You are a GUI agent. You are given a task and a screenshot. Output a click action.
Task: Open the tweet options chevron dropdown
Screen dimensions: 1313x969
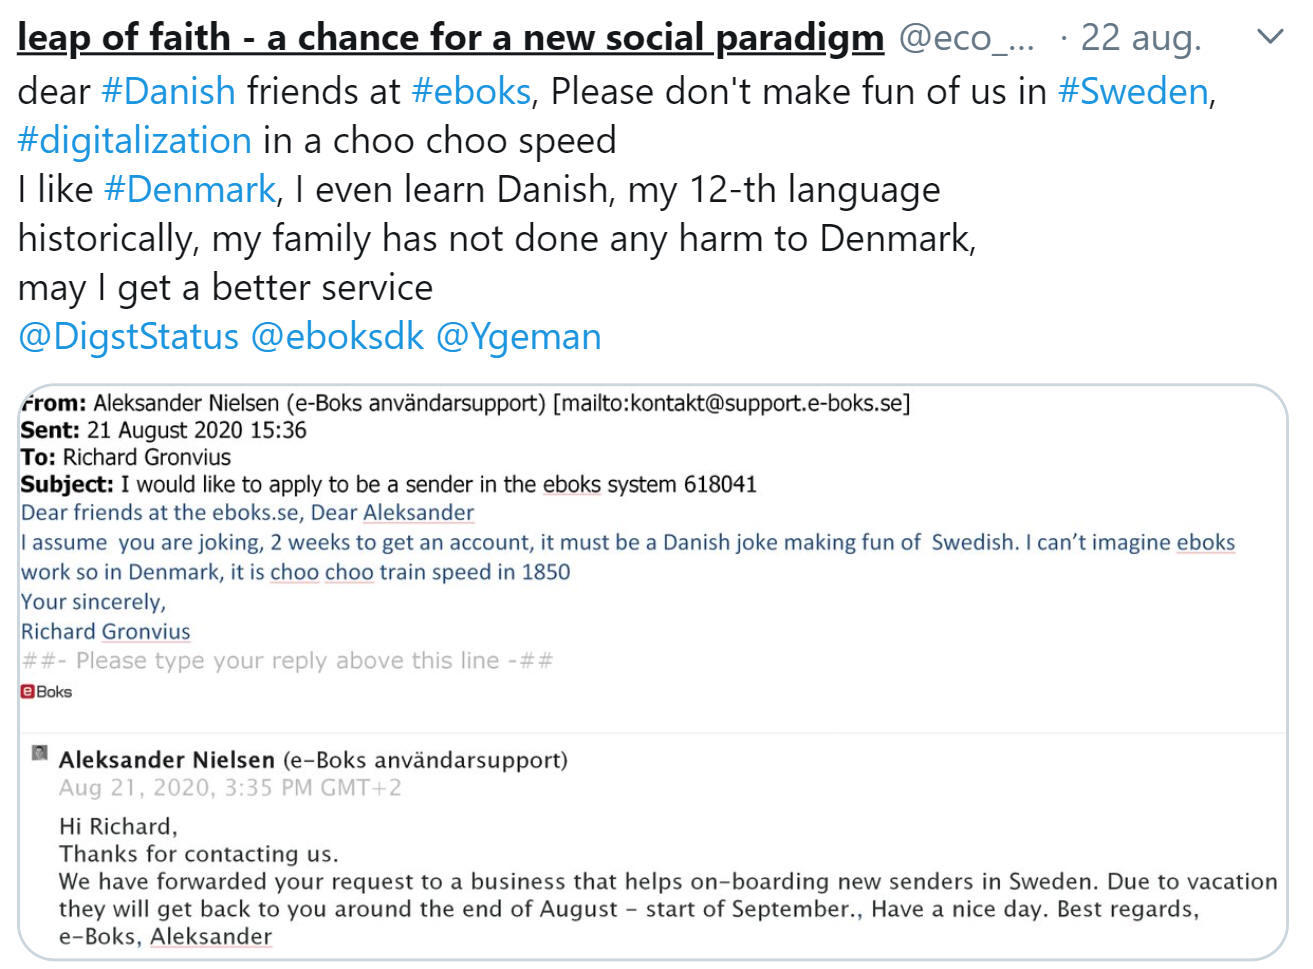[1269, 38]
